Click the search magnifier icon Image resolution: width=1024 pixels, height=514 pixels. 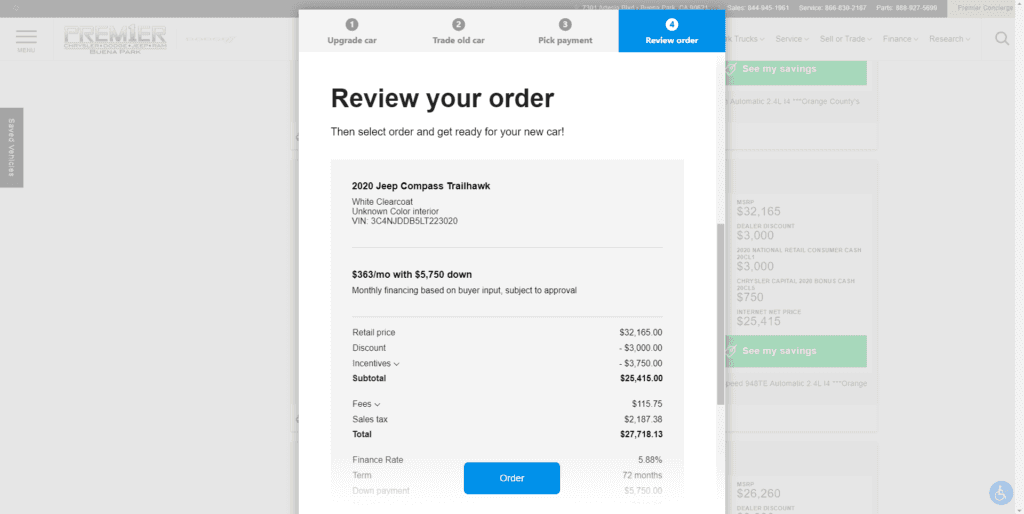1002,39
